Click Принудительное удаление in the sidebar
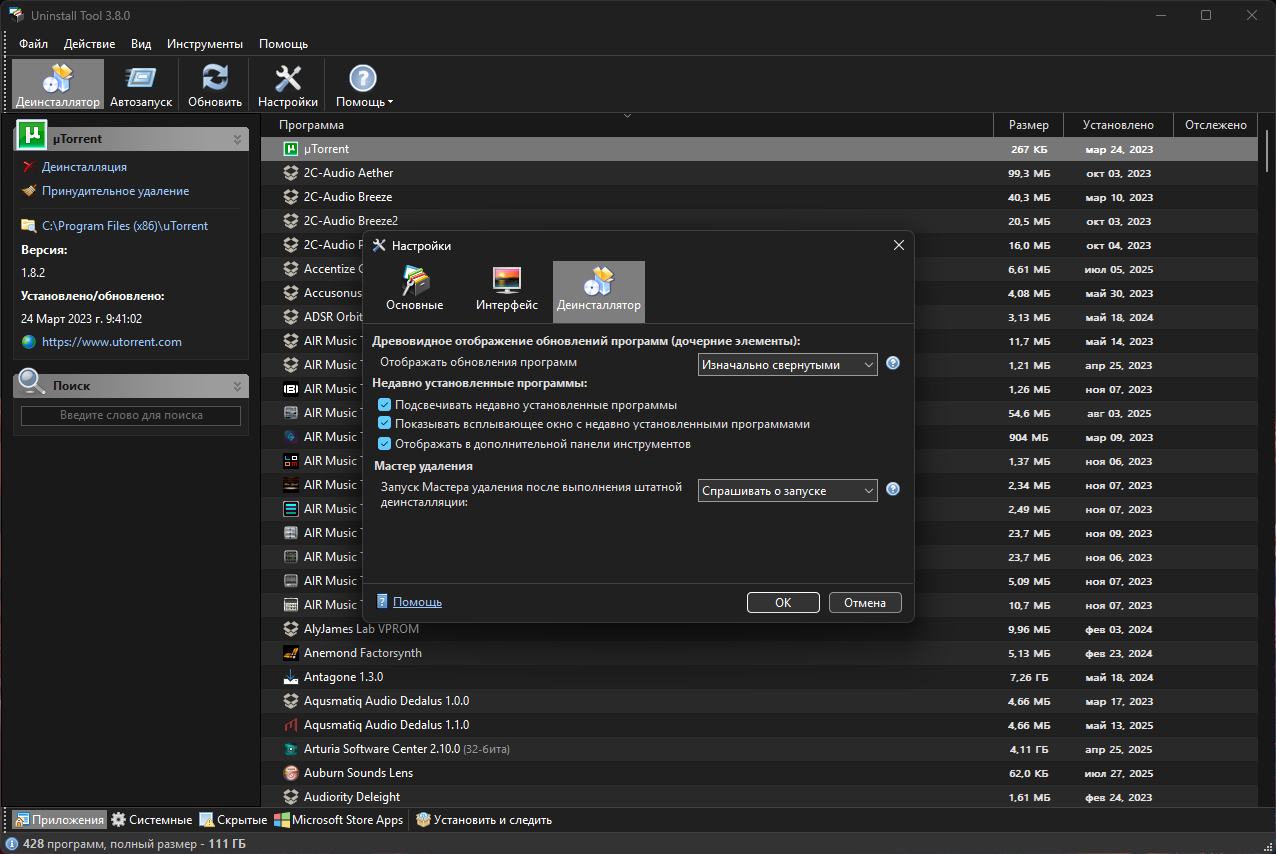1276x854 pixels. [115, 191]
